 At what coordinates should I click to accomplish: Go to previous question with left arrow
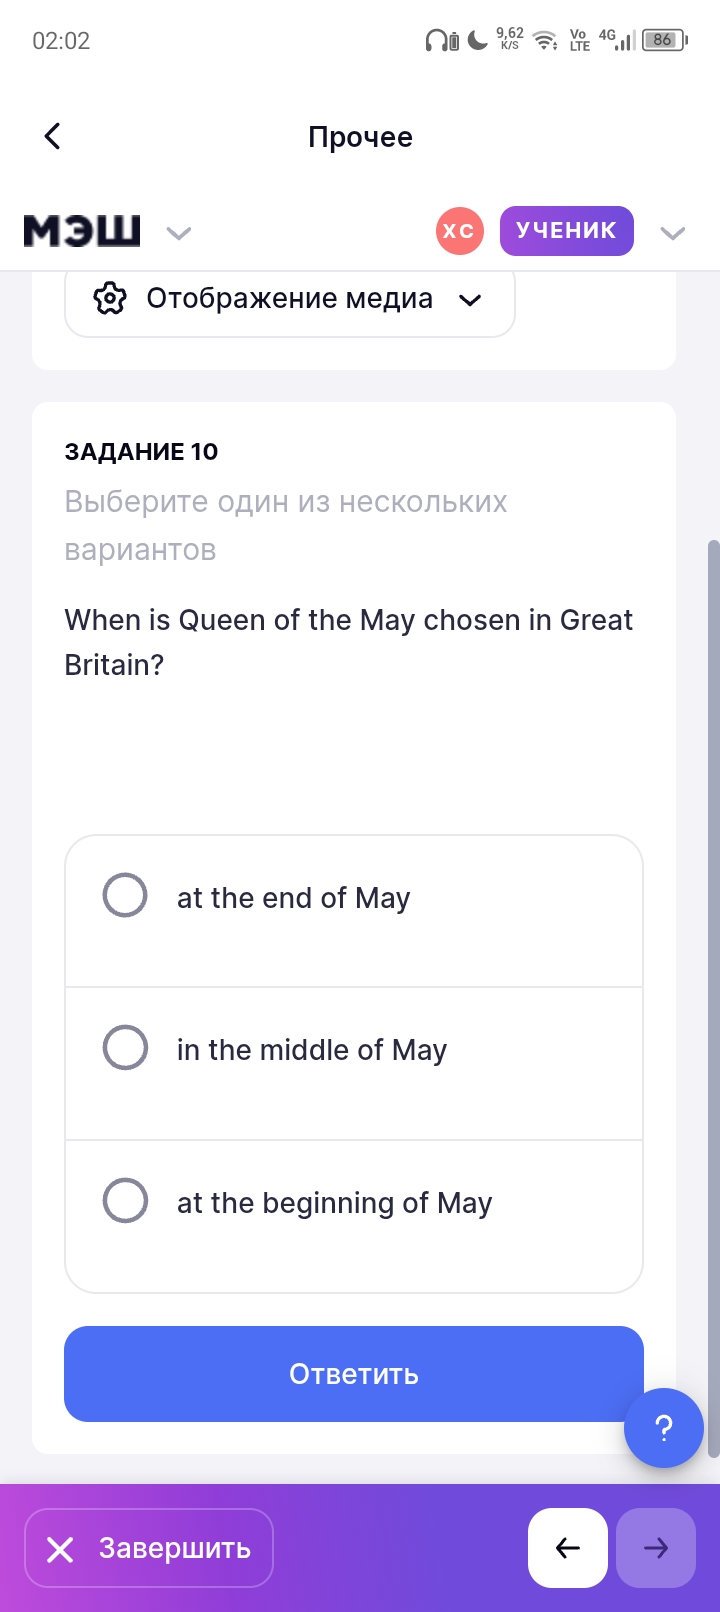pos(567,1548)
